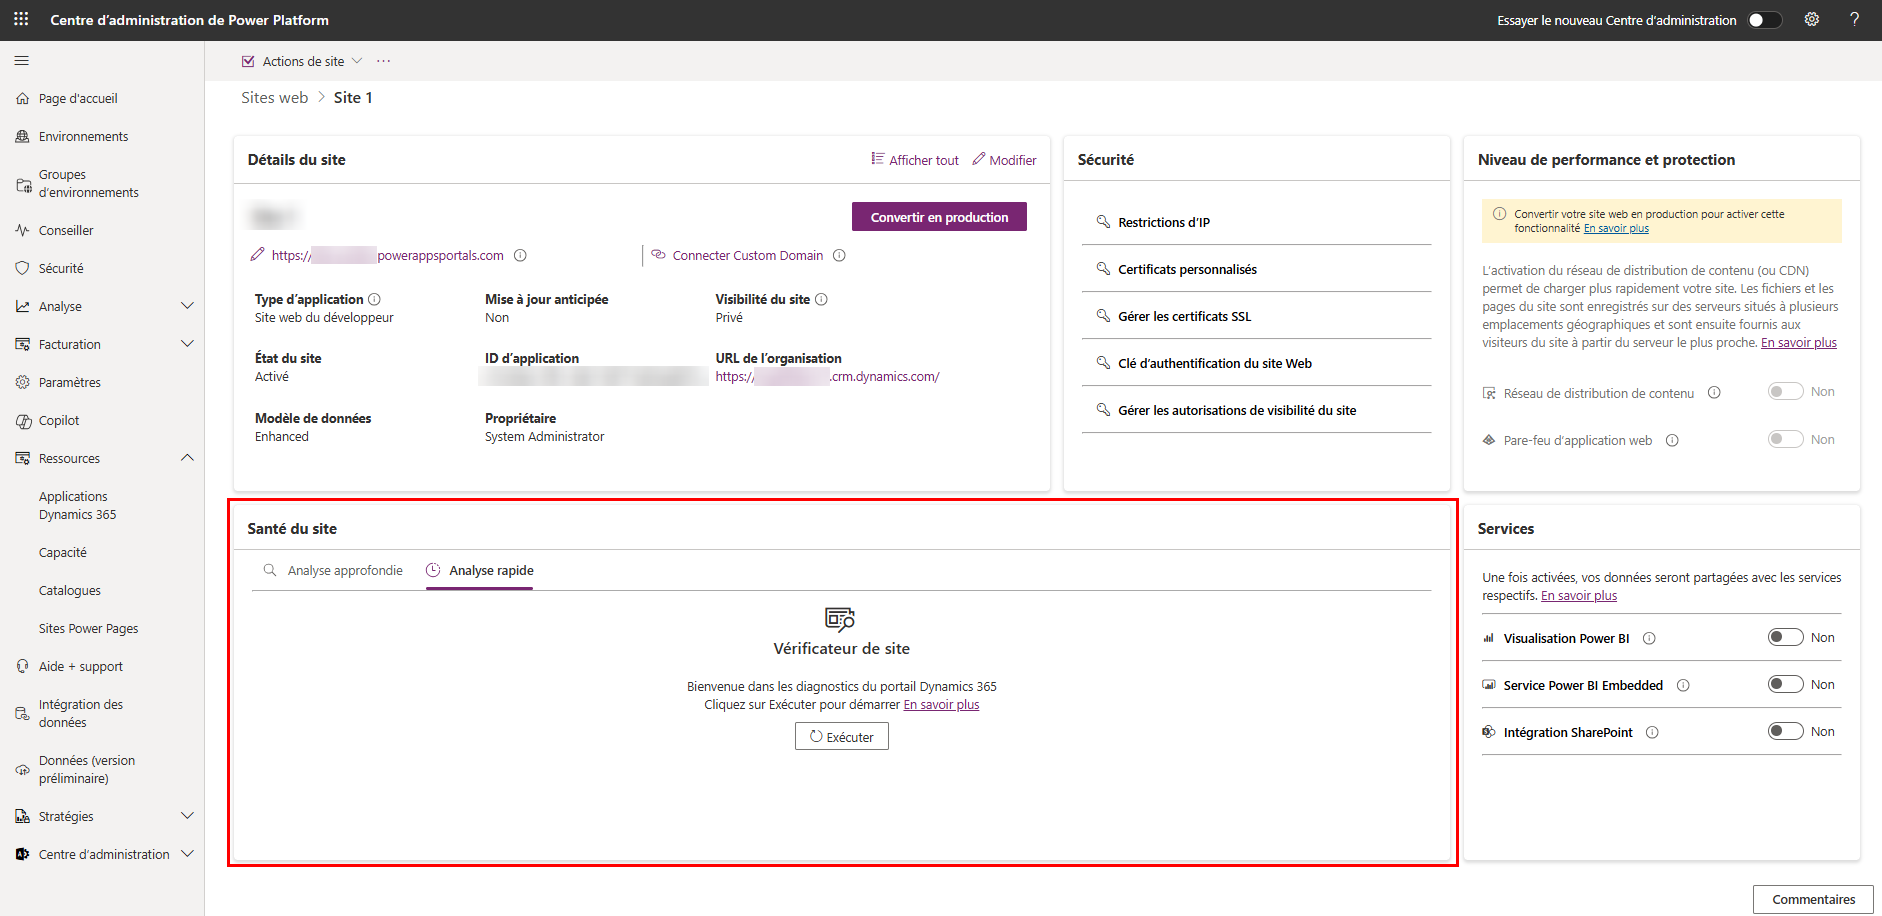The image size is (1882, 916).
Task: Click the Aide + support headset icon
Action: point(22,666)
